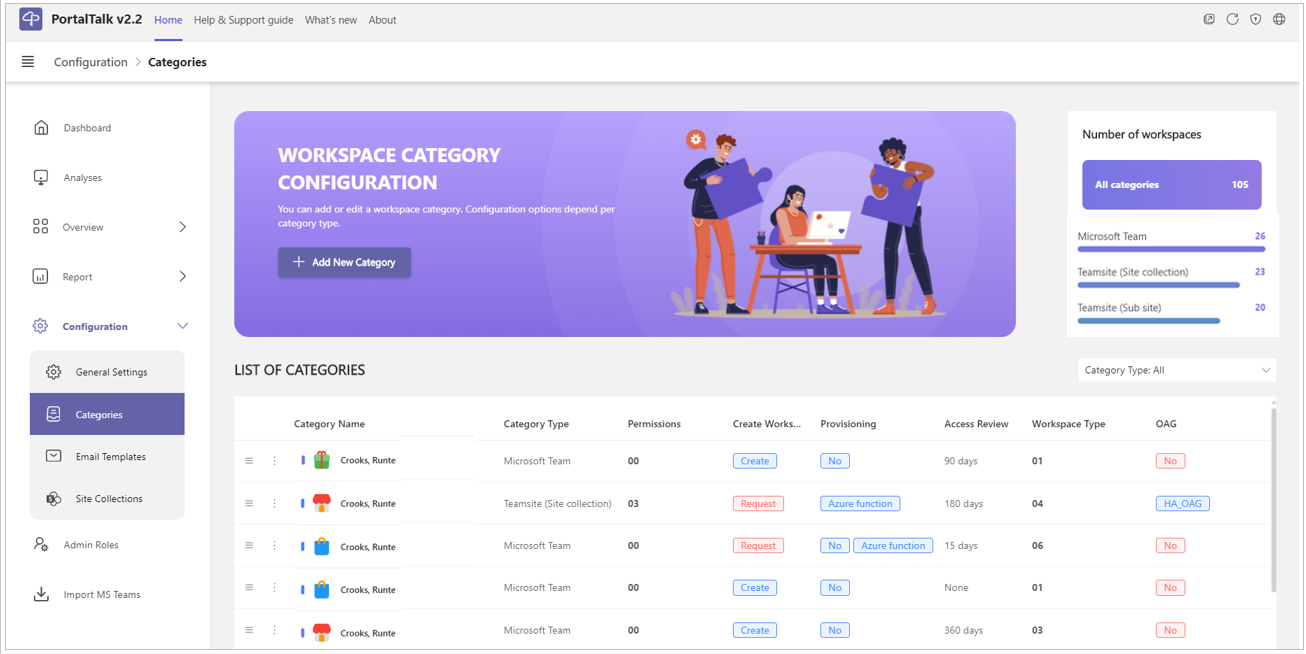Click the PortalTalk logo icon
Image resolution: width=1306 pixels, height=654 pixels.
click(31, 19)
